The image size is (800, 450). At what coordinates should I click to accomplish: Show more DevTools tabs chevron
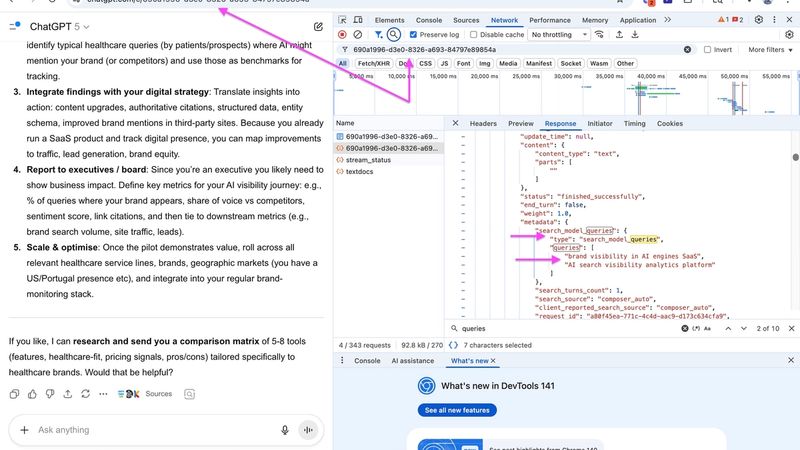pos(667,20)
